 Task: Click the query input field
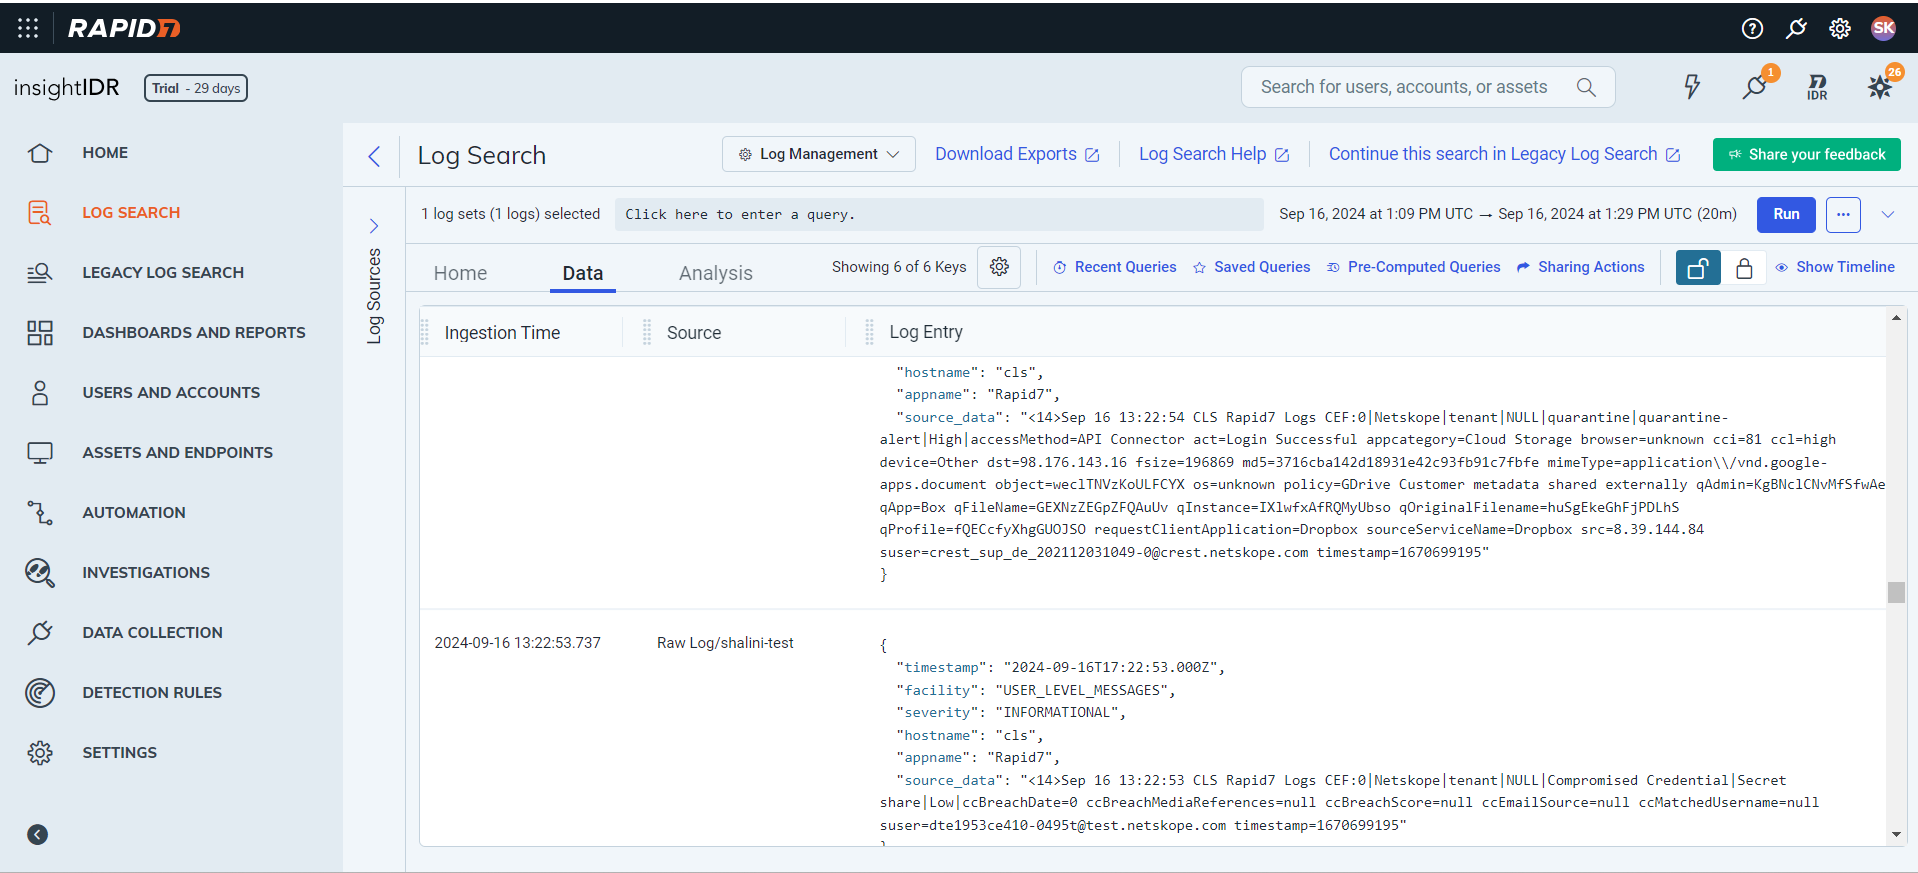[938, 214]
